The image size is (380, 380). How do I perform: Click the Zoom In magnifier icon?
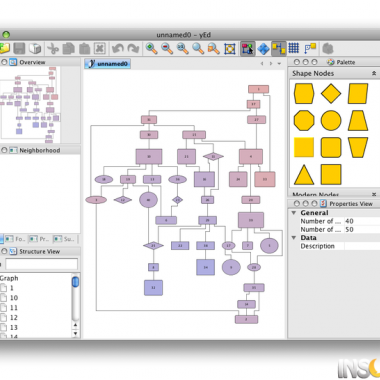point(151,49)
